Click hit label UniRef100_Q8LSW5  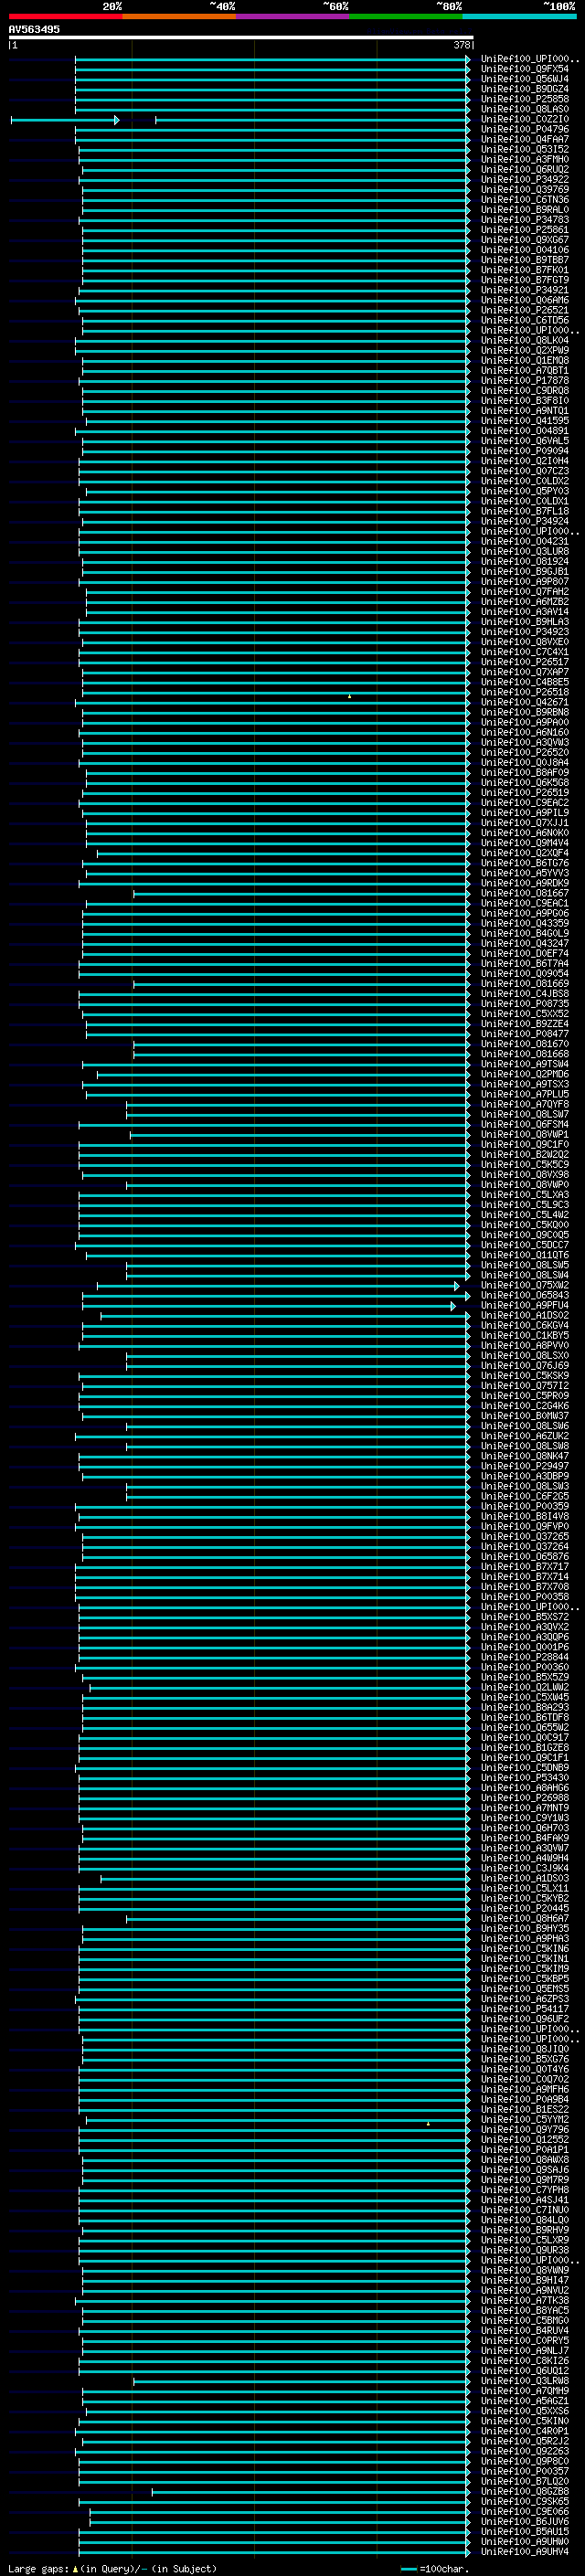pos(525,1265)
